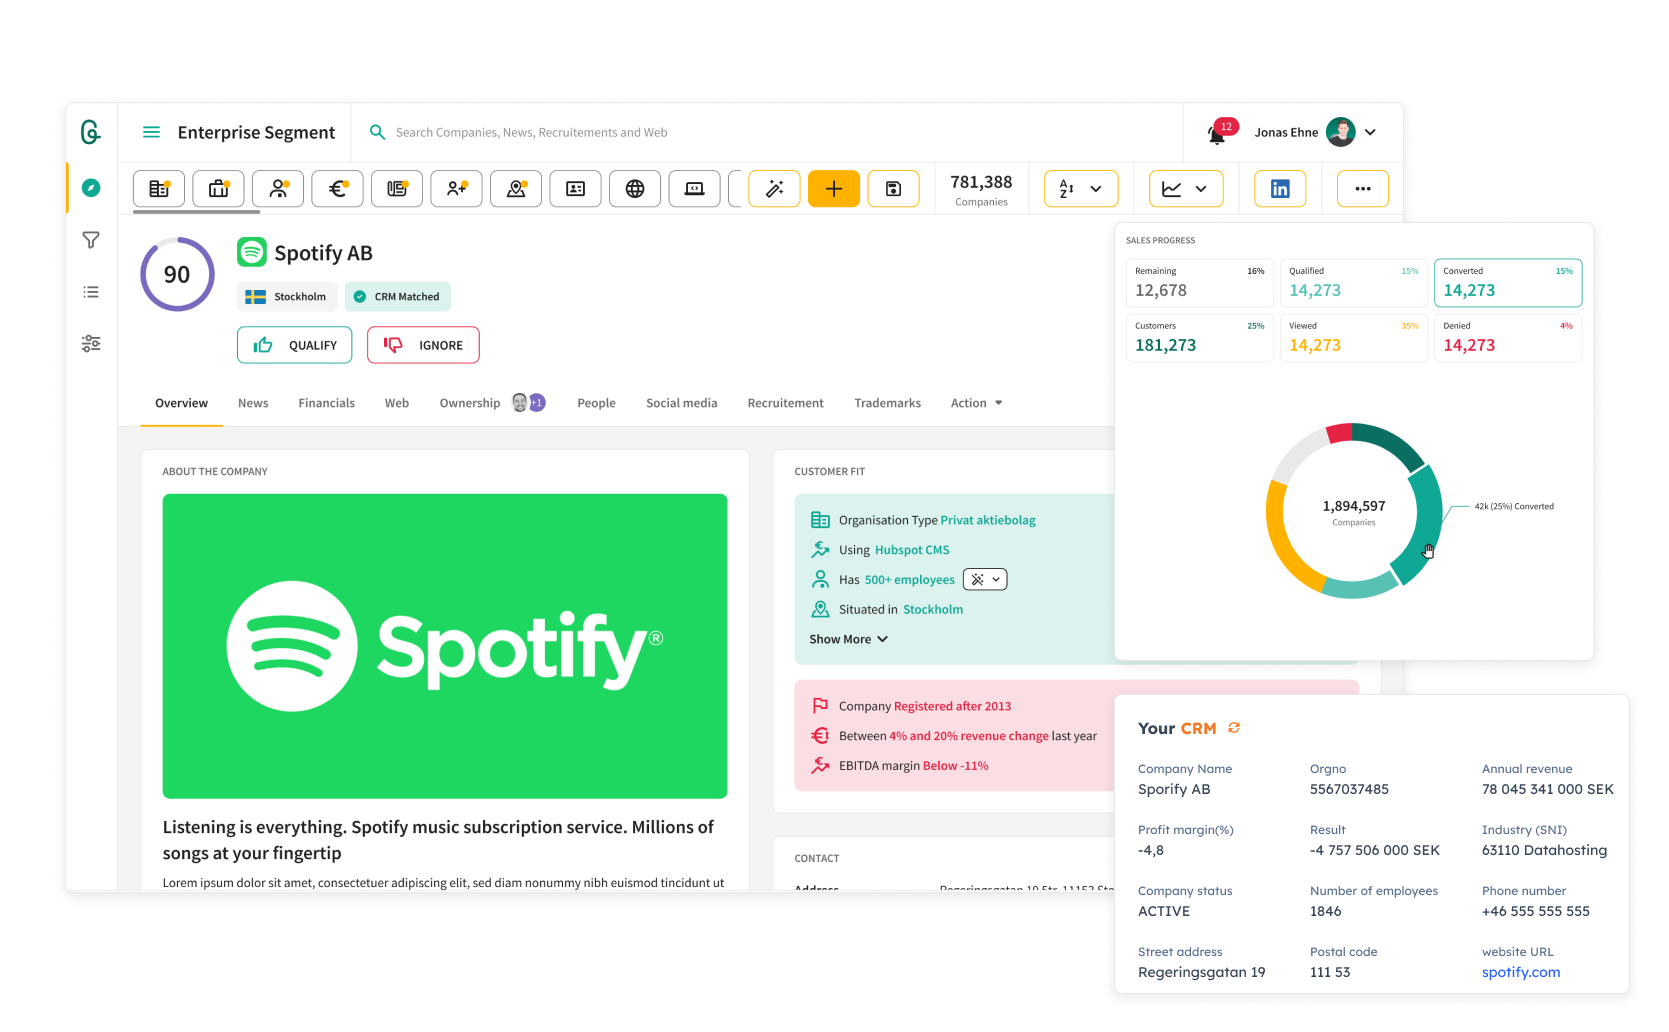
Task: Click the Privat aktiebolag link
Action: point(988,520)
